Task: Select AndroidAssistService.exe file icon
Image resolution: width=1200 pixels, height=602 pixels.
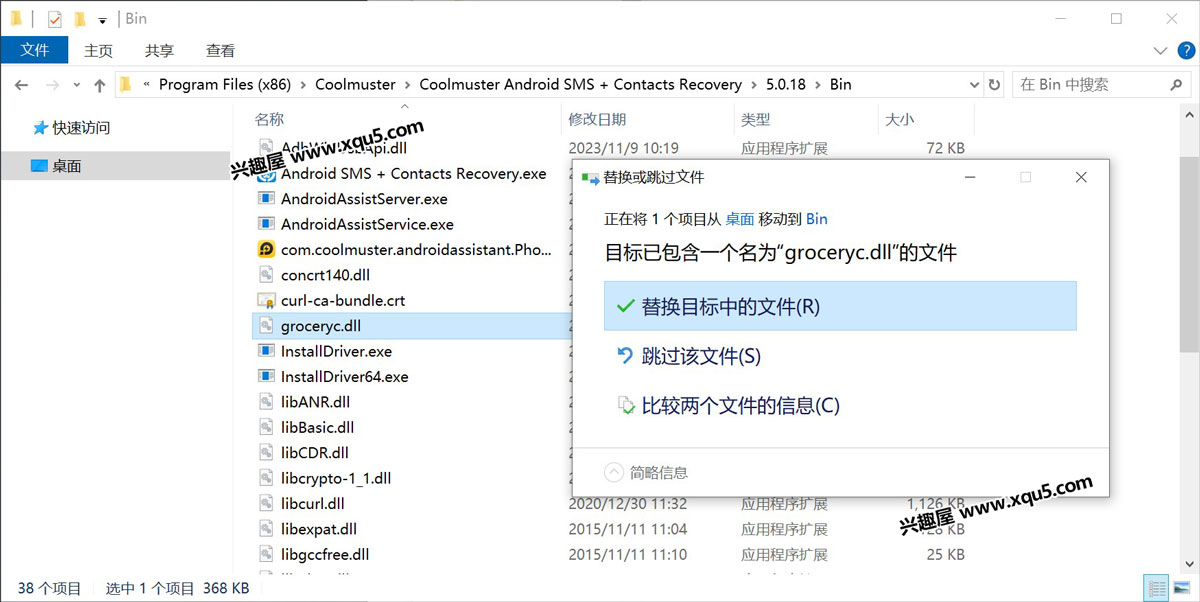Action: click(x=266, y=224)
